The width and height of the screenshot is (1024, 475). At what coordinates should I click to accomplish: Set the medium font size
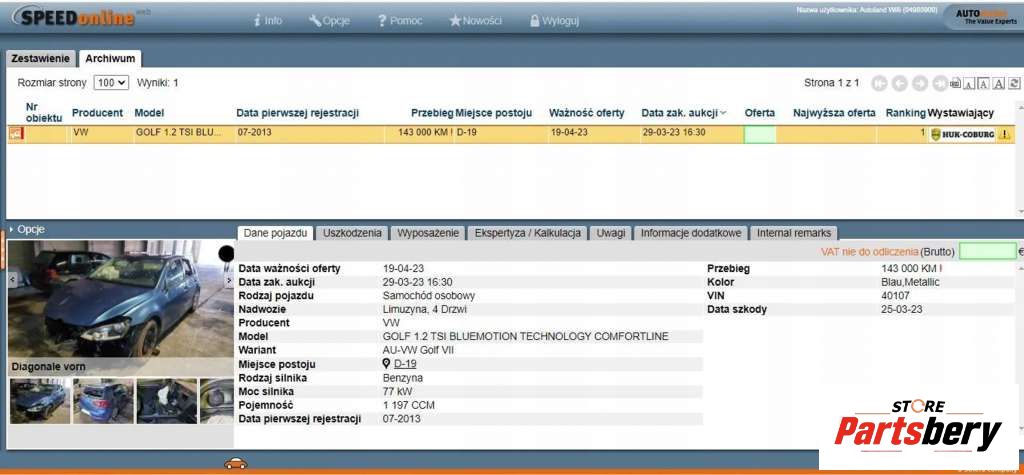(x=984, y=84)
